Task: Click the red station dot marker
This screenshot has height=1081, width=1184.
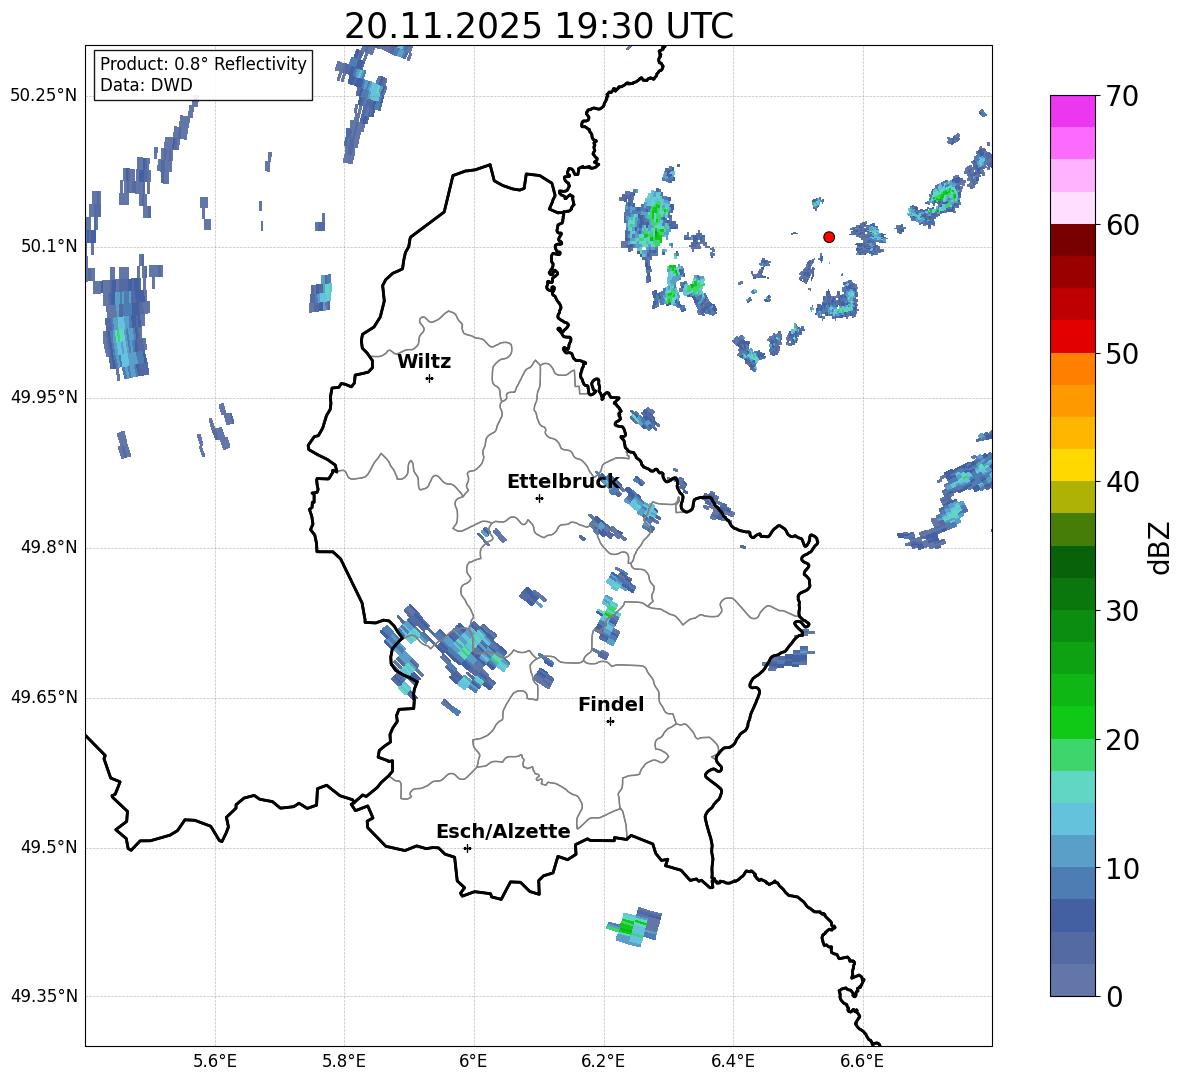Action: (829, 237)
